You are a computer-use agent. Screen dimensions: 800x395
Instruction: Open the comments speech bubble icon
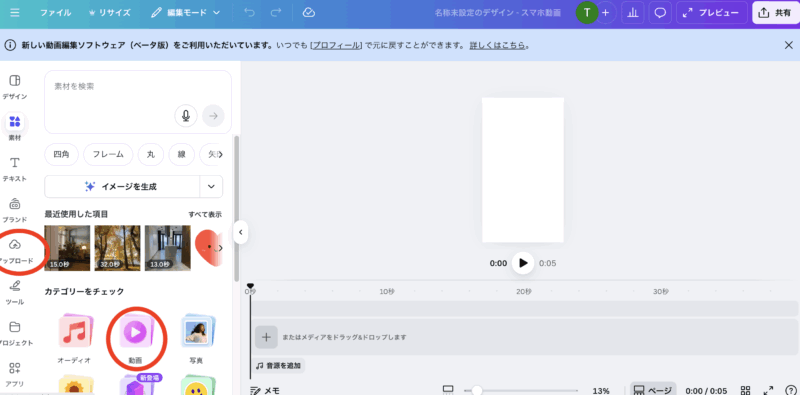tap(660, 13)
